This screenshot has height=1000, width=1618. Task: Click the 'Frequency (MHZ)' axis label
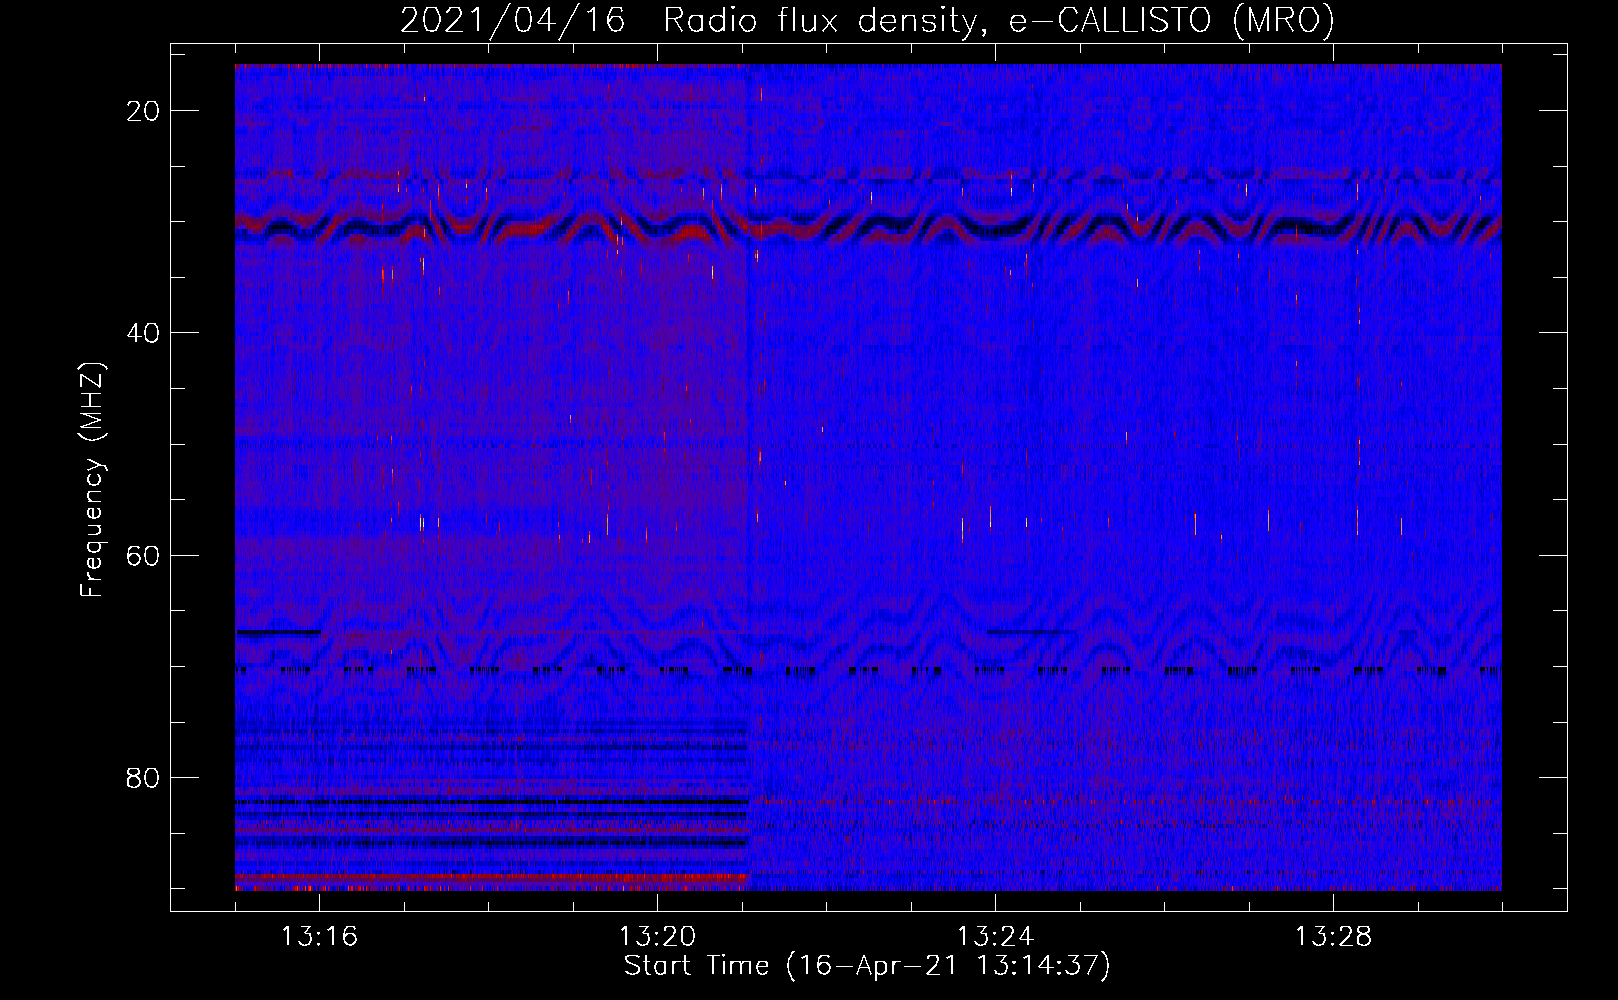coord(92,479)
